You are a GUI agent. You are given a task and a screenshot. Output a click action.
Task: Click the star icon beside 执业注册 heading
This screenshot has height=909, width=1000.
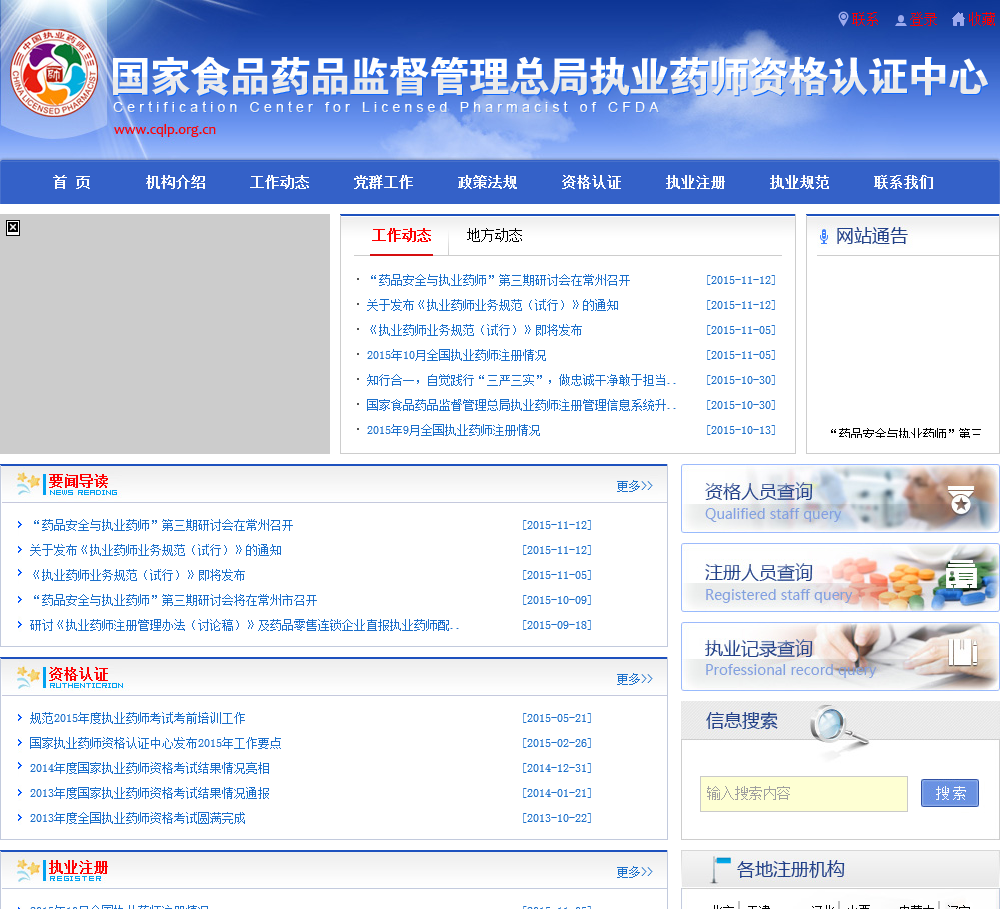click(x=28, y=870)
